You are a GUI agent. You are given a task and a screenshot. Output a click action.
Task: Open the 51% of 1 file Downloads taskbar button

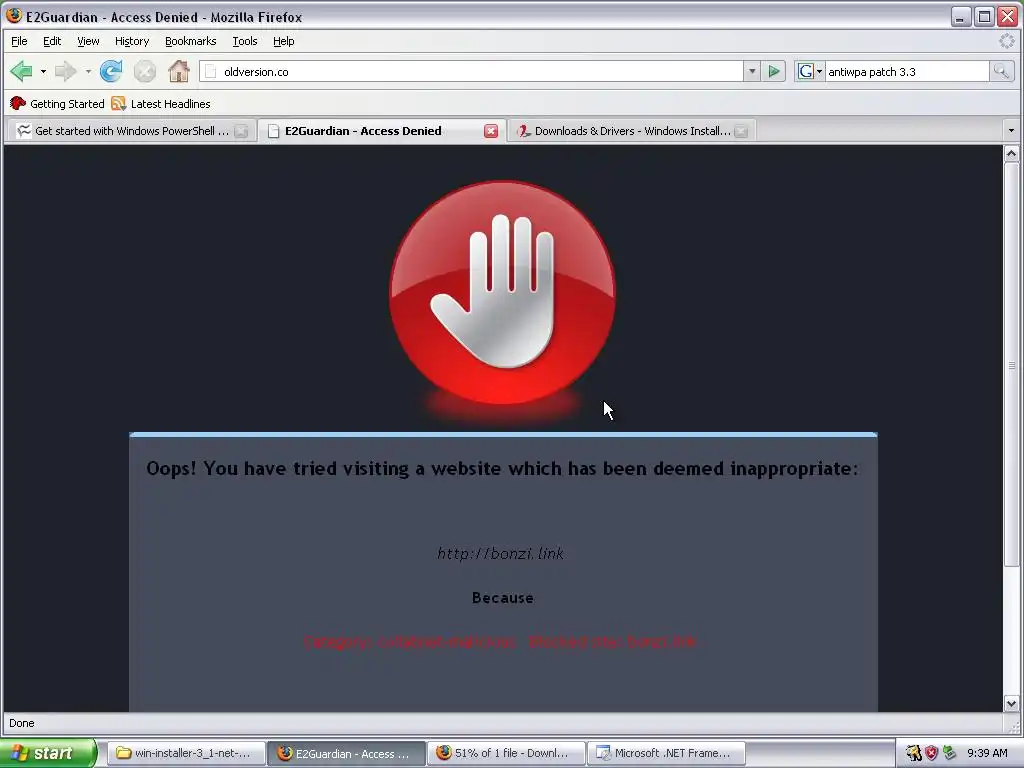[x=506, y=753]
